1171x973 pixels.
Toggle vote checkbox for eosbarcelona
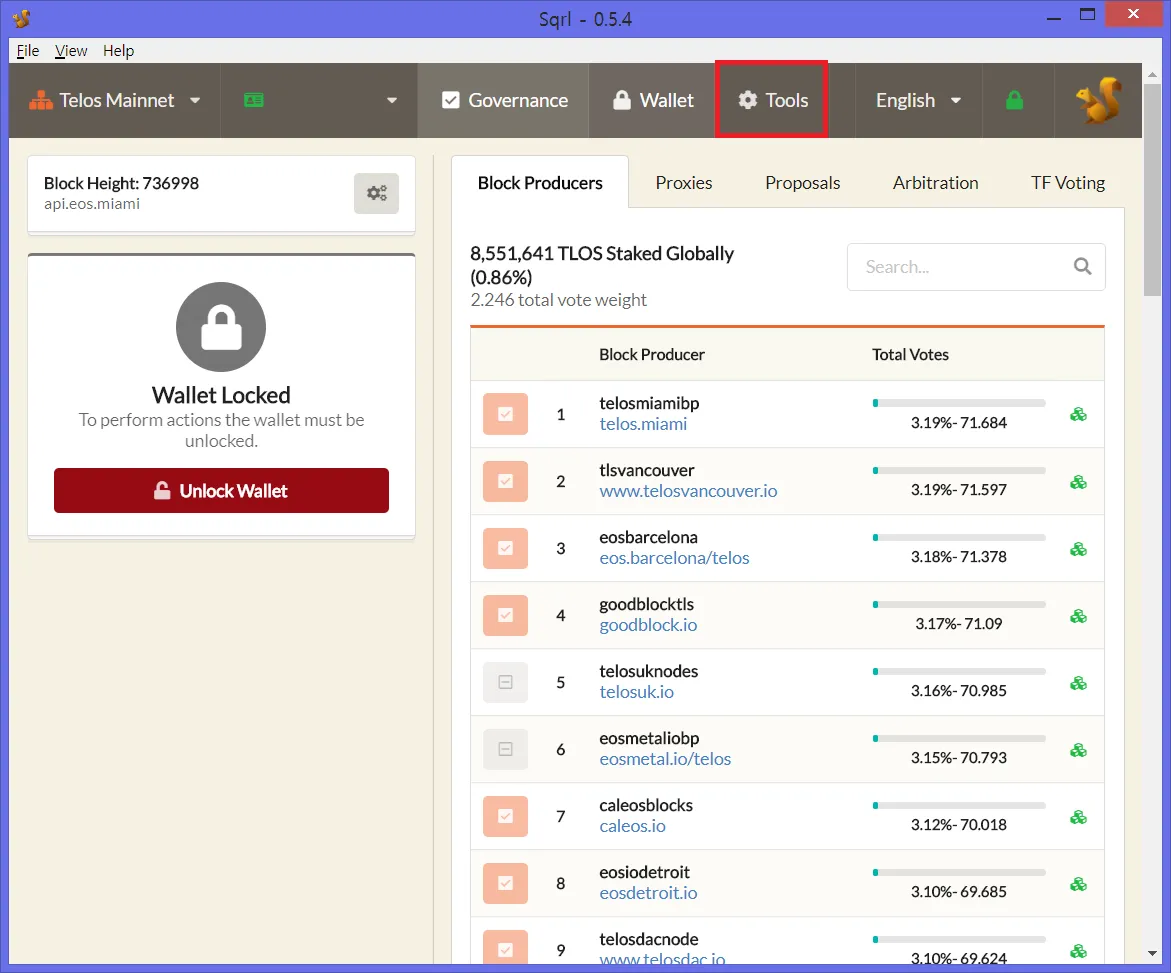click(x=506, y=548)
